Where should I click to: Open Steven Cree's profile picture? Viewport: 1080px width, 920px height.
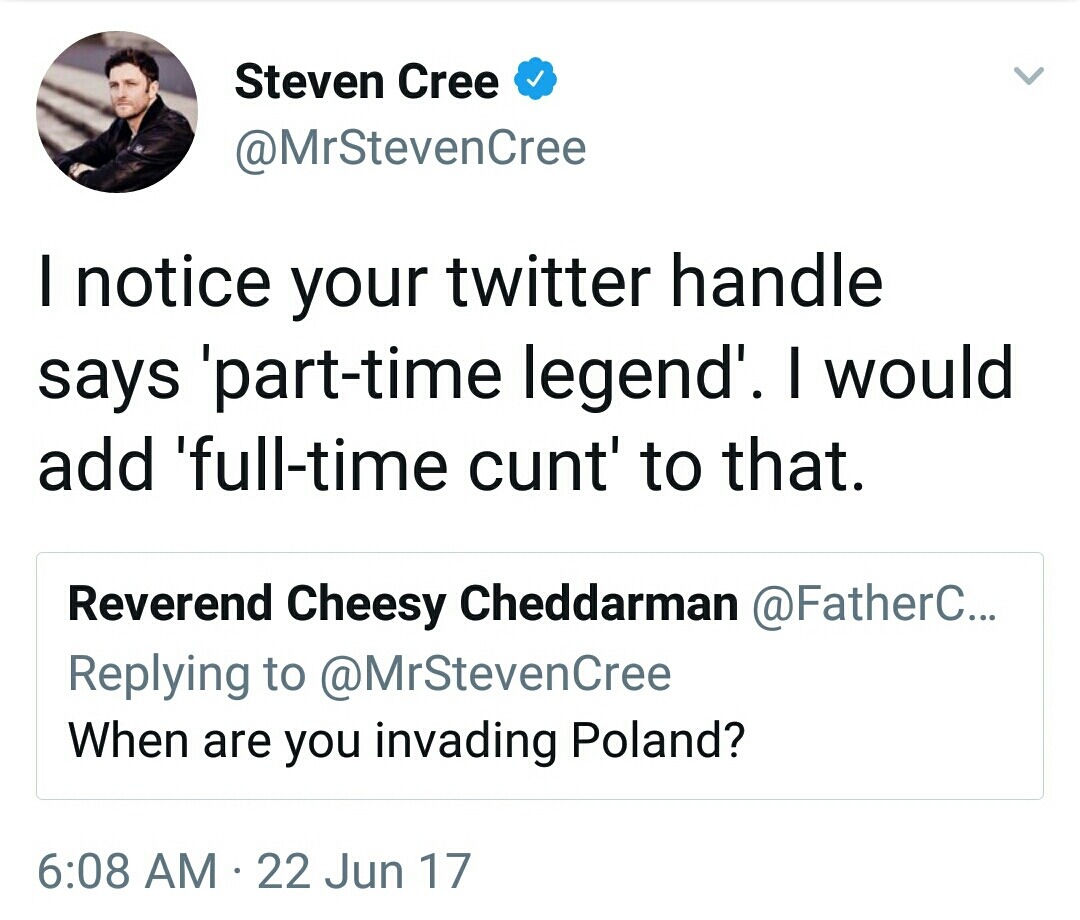click(116, 111)
